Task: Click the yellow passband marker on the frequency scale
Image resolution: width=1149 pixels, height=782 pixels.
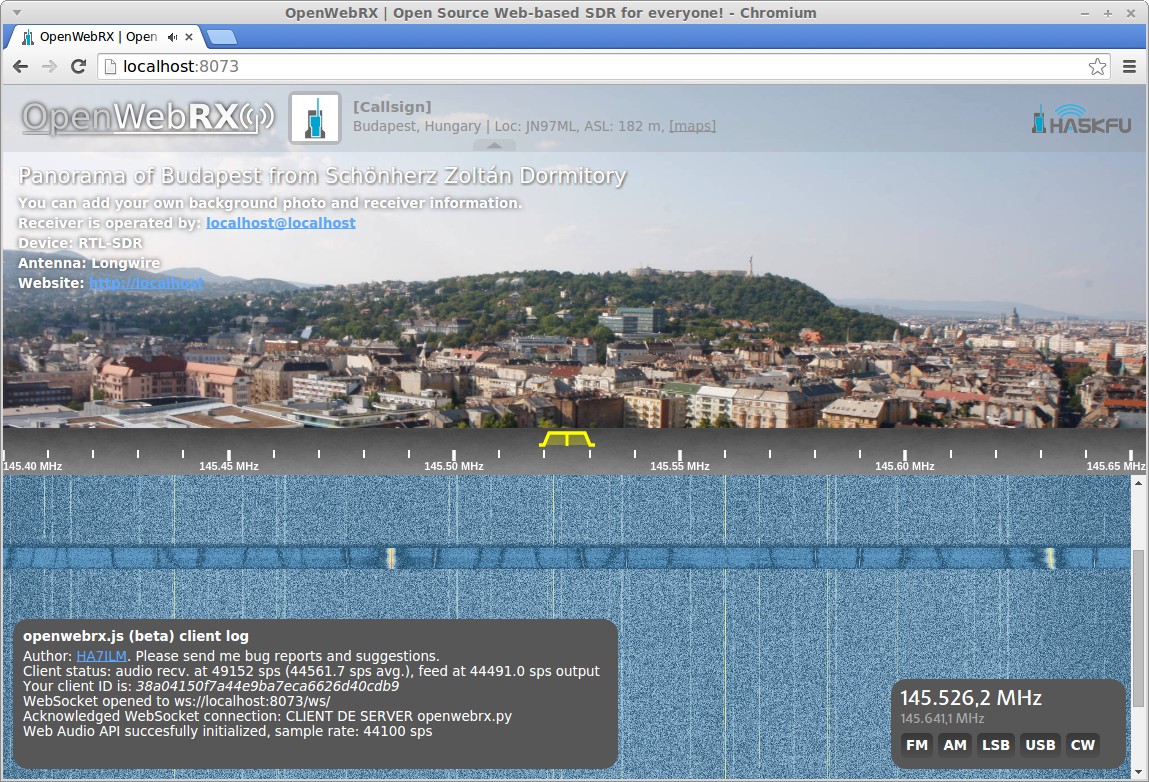Action: pyautogui.click(x=566, y=440)
